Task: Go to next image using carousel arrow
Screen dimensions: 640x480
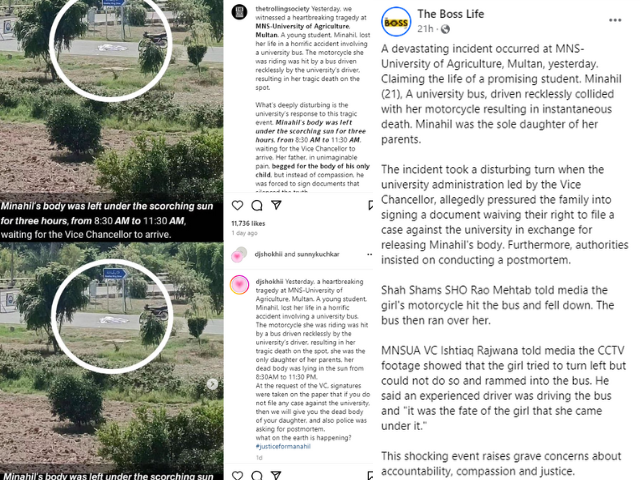Action: (x=212, y=384)
